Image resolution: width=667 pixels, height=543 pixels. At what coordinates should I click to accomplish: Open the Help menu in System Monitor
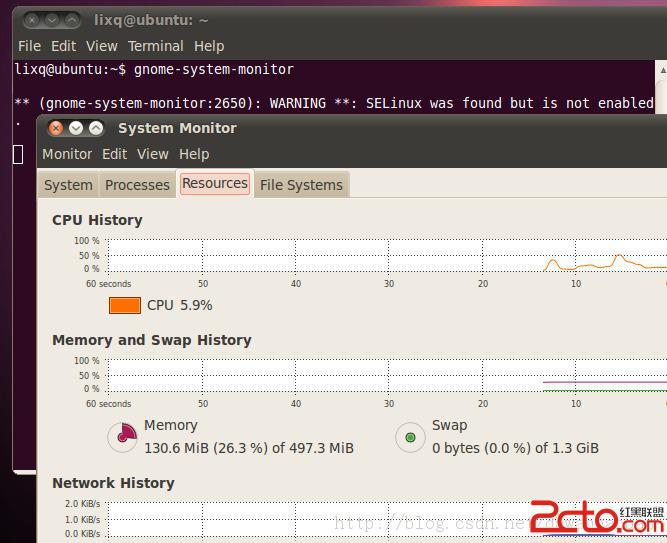click(194, 154)
